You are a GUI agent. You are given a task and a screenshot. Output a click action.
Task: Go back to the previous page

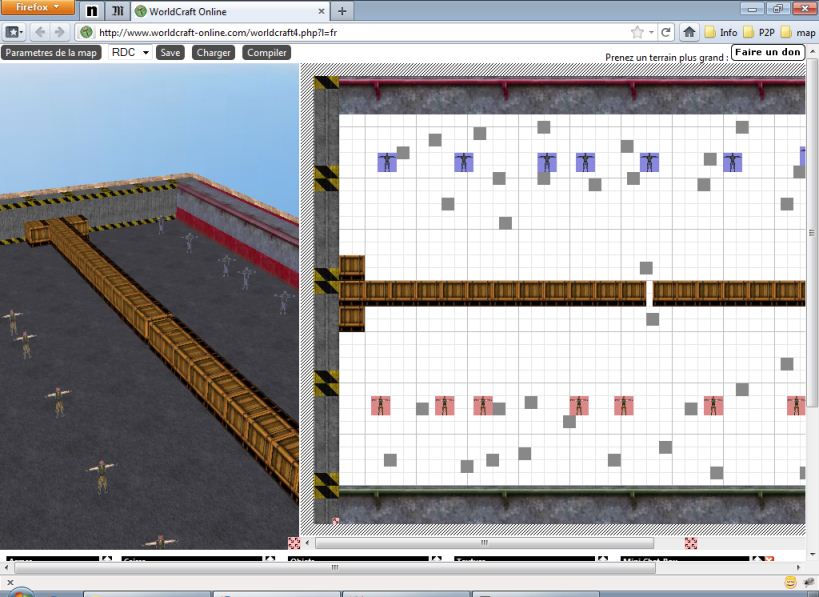click(40, 32)
